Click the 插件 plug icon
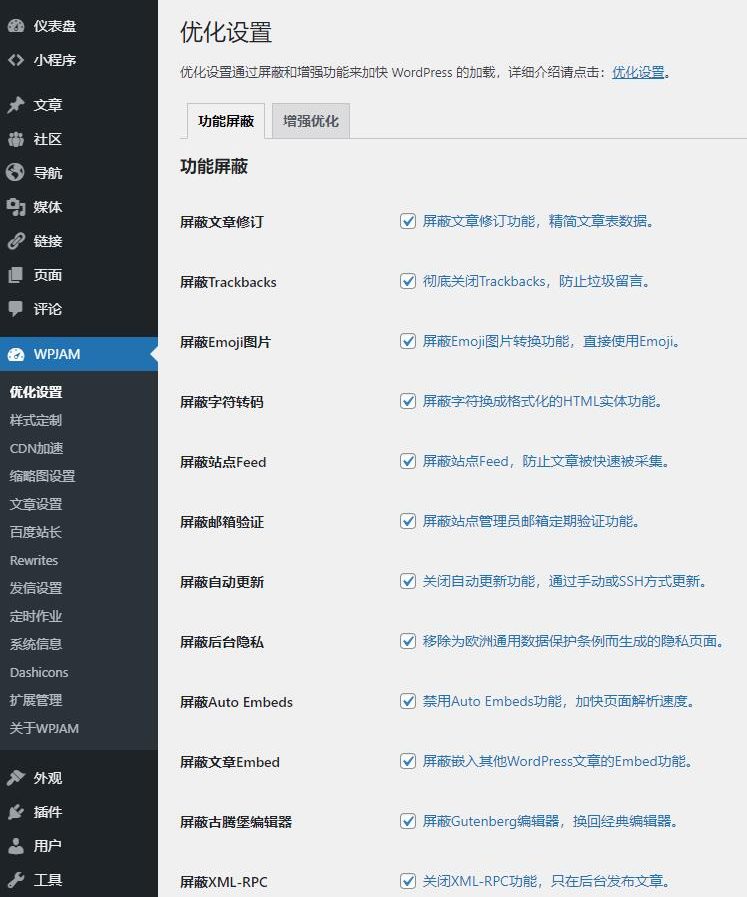Screen dimensions: 747x897 click(x=16, y=812)
